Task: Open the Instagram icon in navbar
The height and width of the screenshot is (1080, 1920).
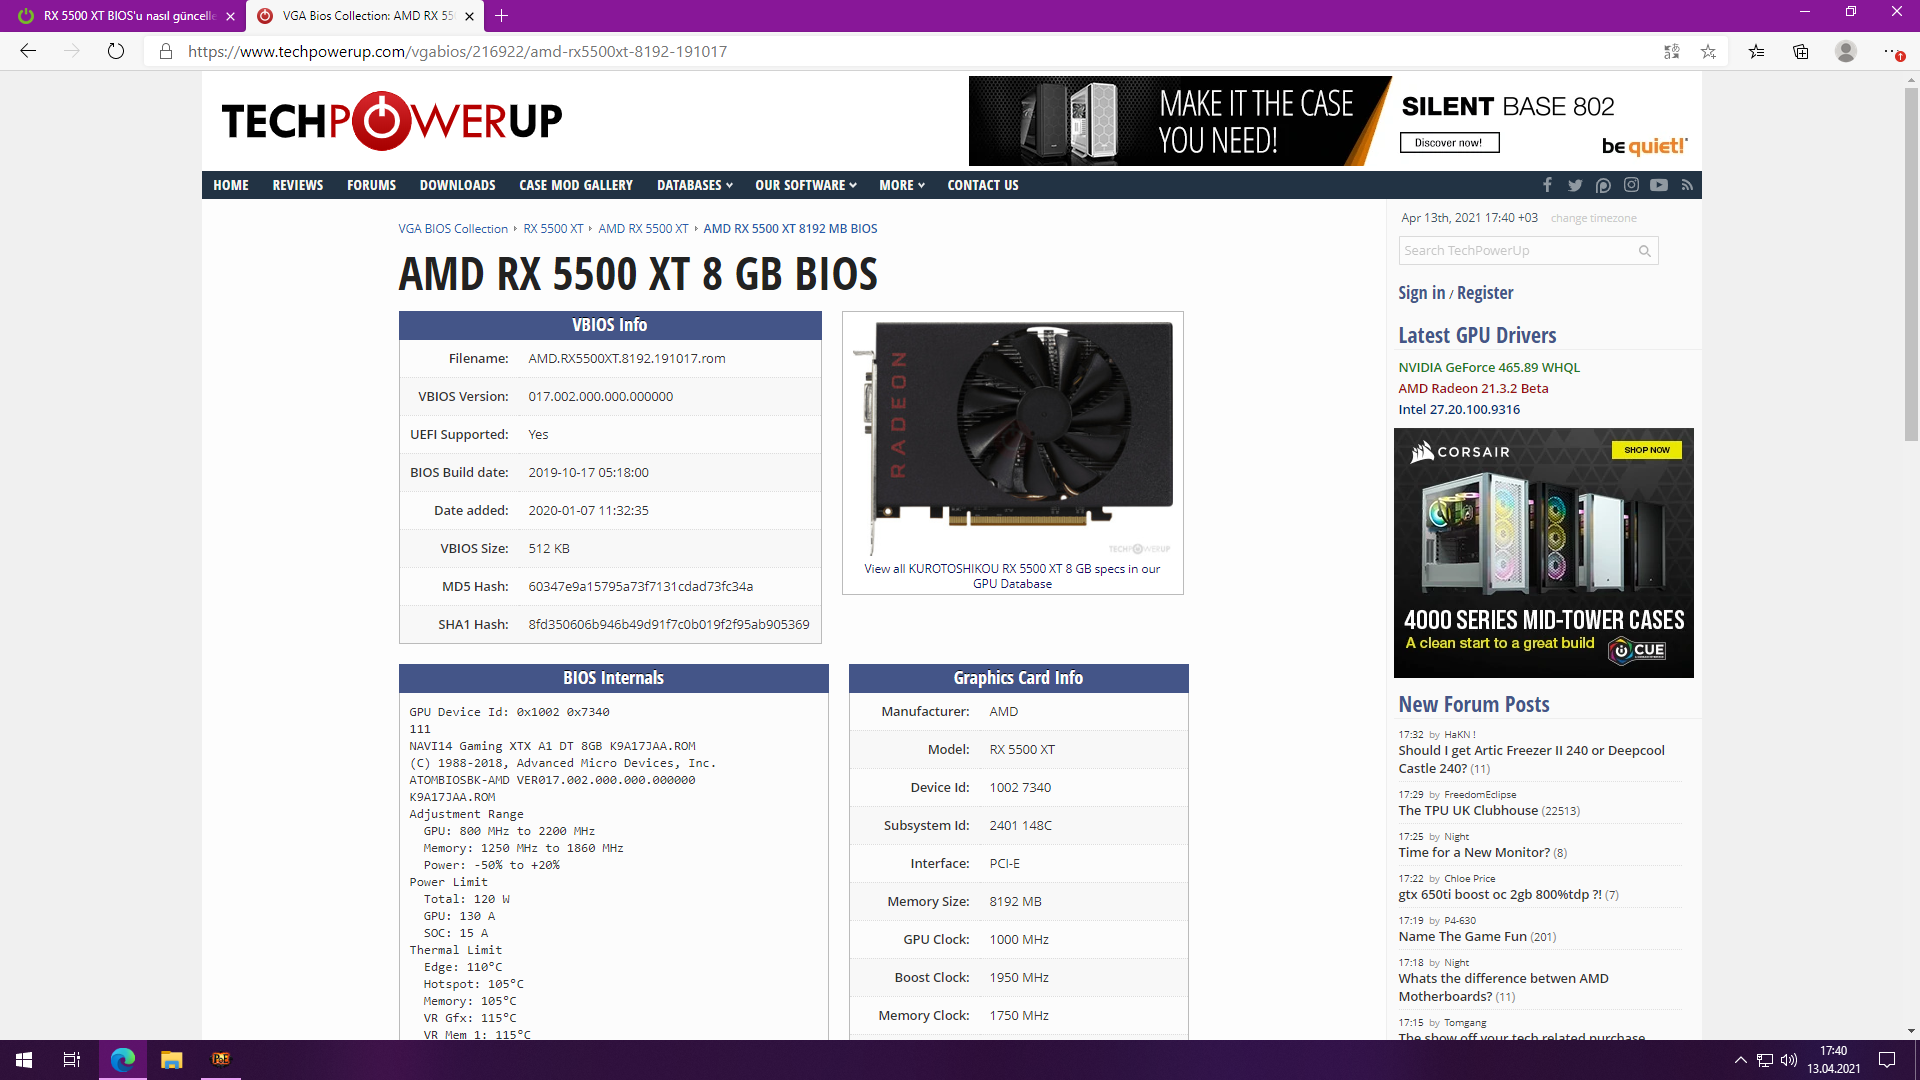Action: [x=1631, y=185]
